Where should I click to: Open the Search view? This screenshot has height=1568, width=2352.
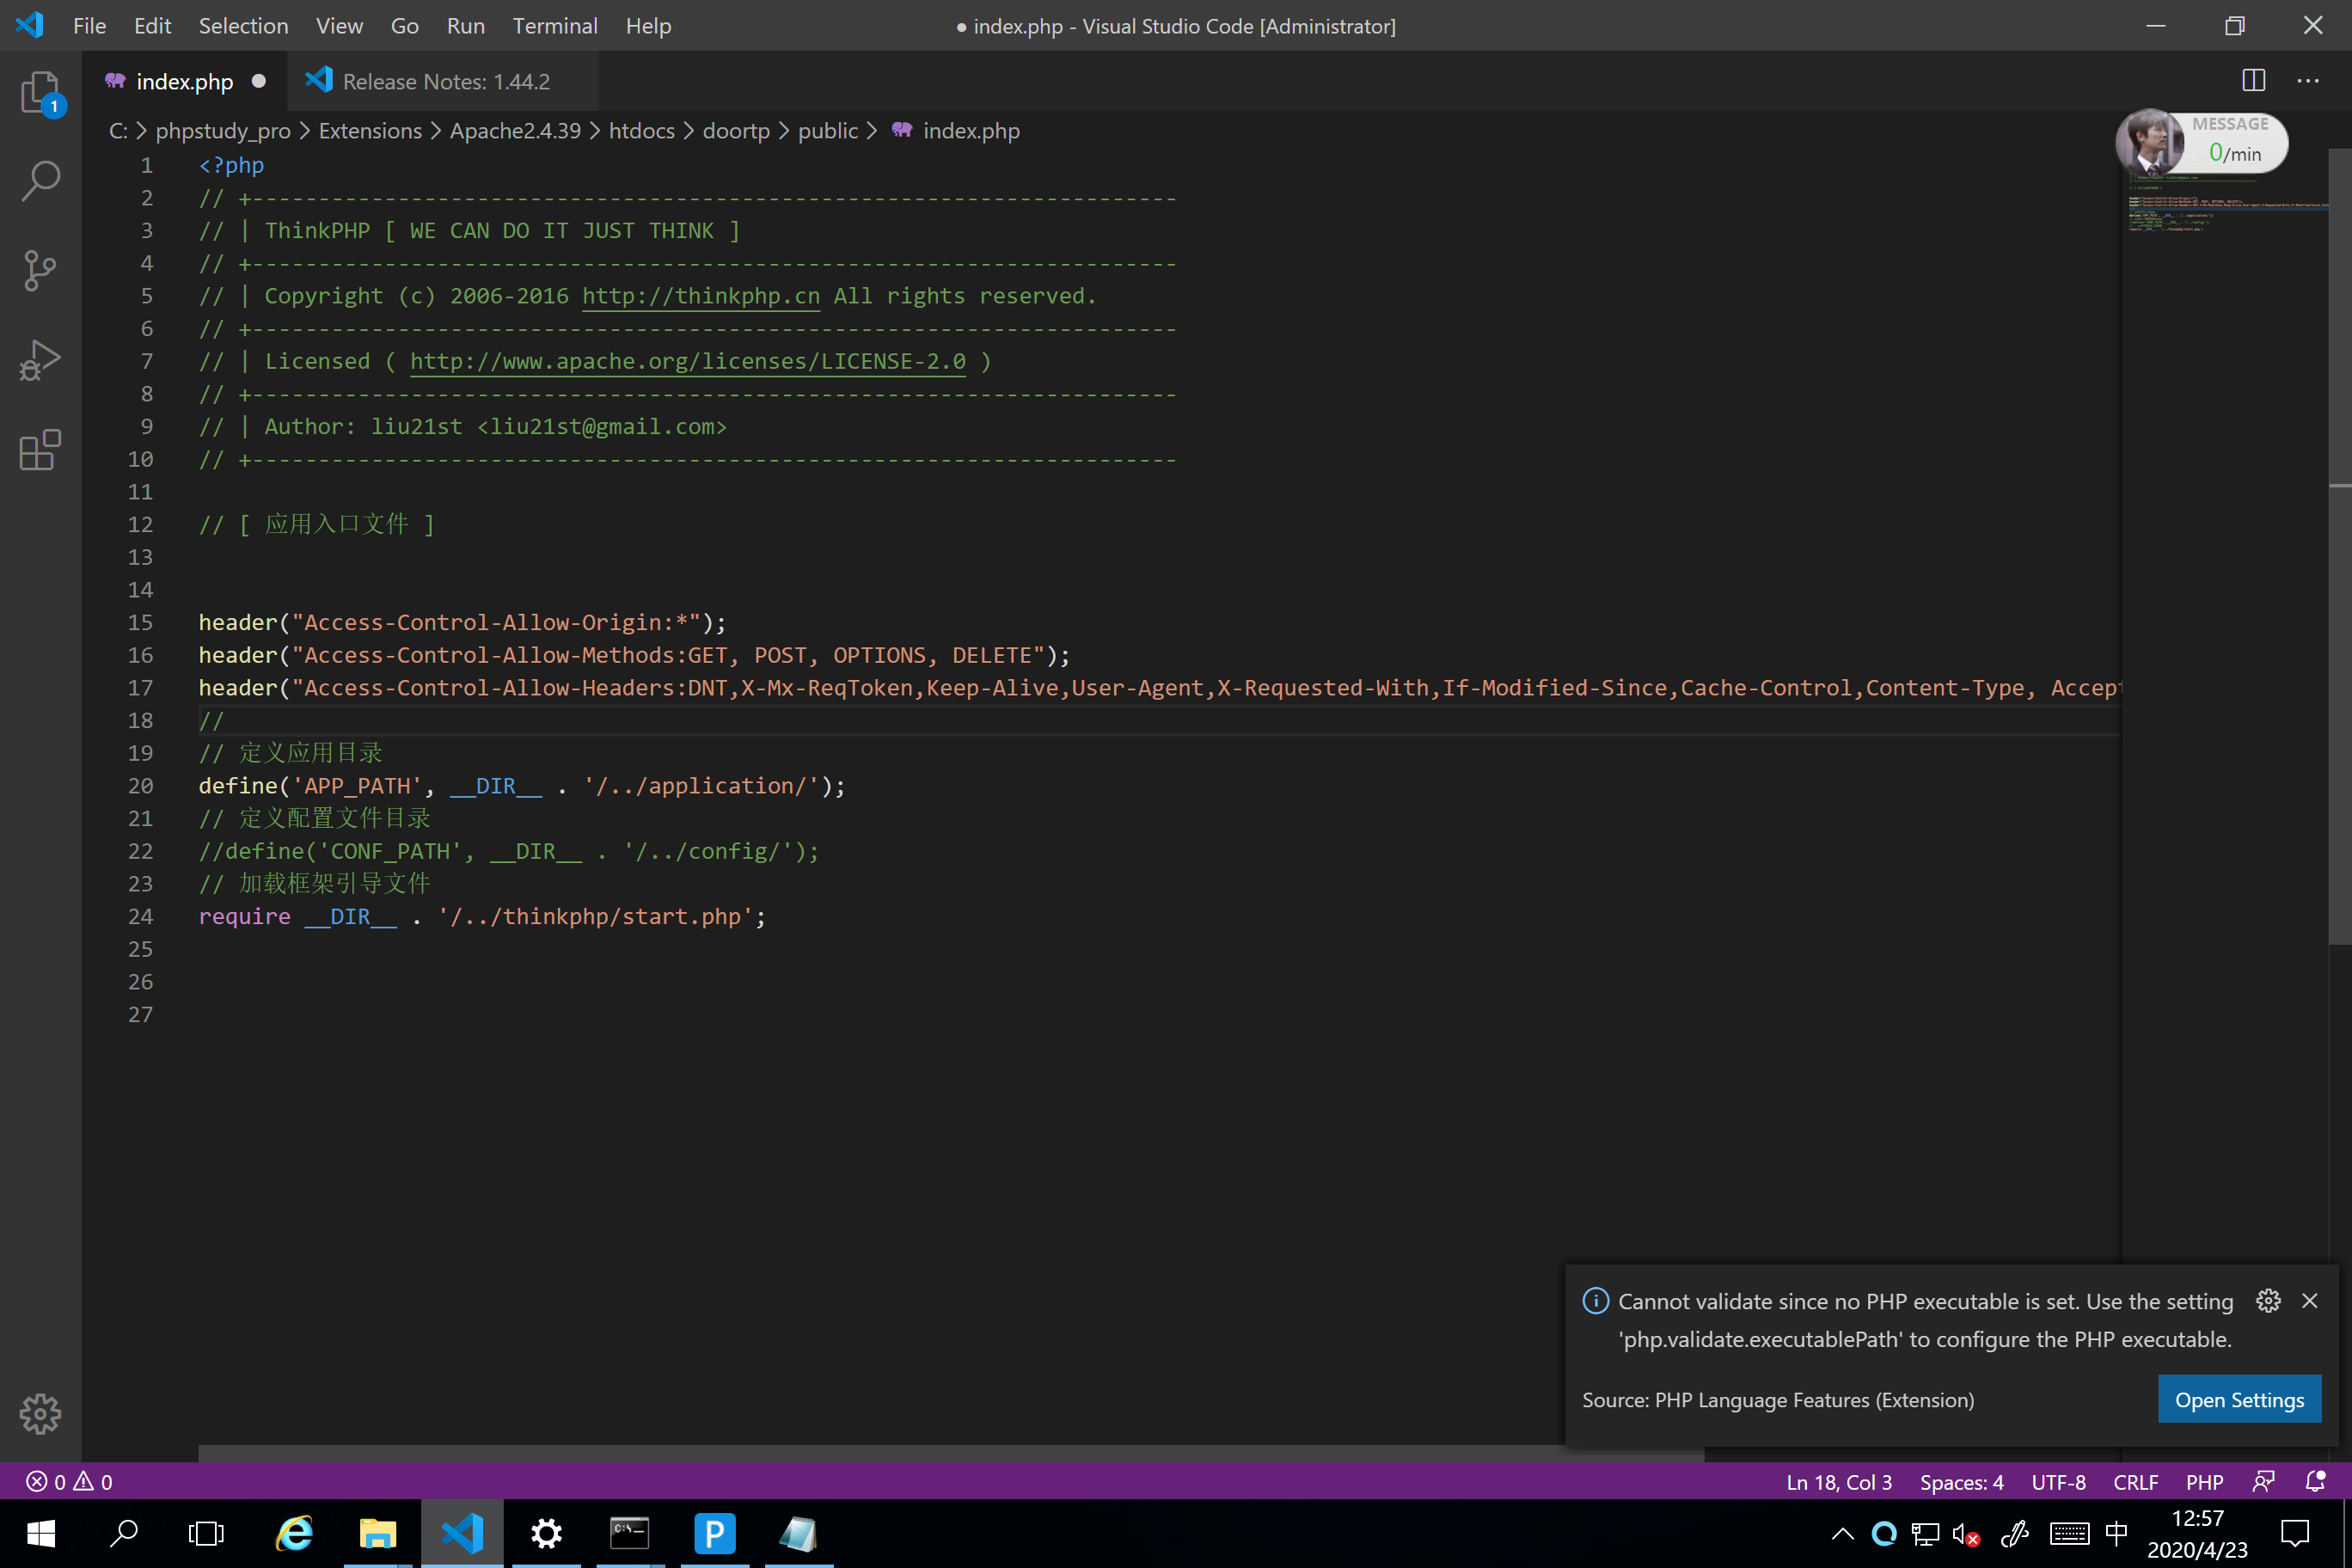click(x=40, y=180)
